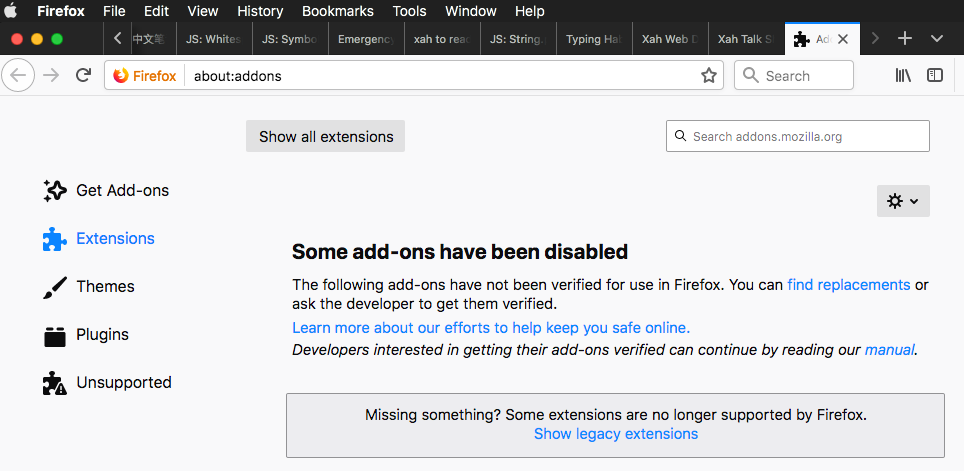Click the search magnifier in toolbar
Screen dimensions: 964x471
pos(751,75)
